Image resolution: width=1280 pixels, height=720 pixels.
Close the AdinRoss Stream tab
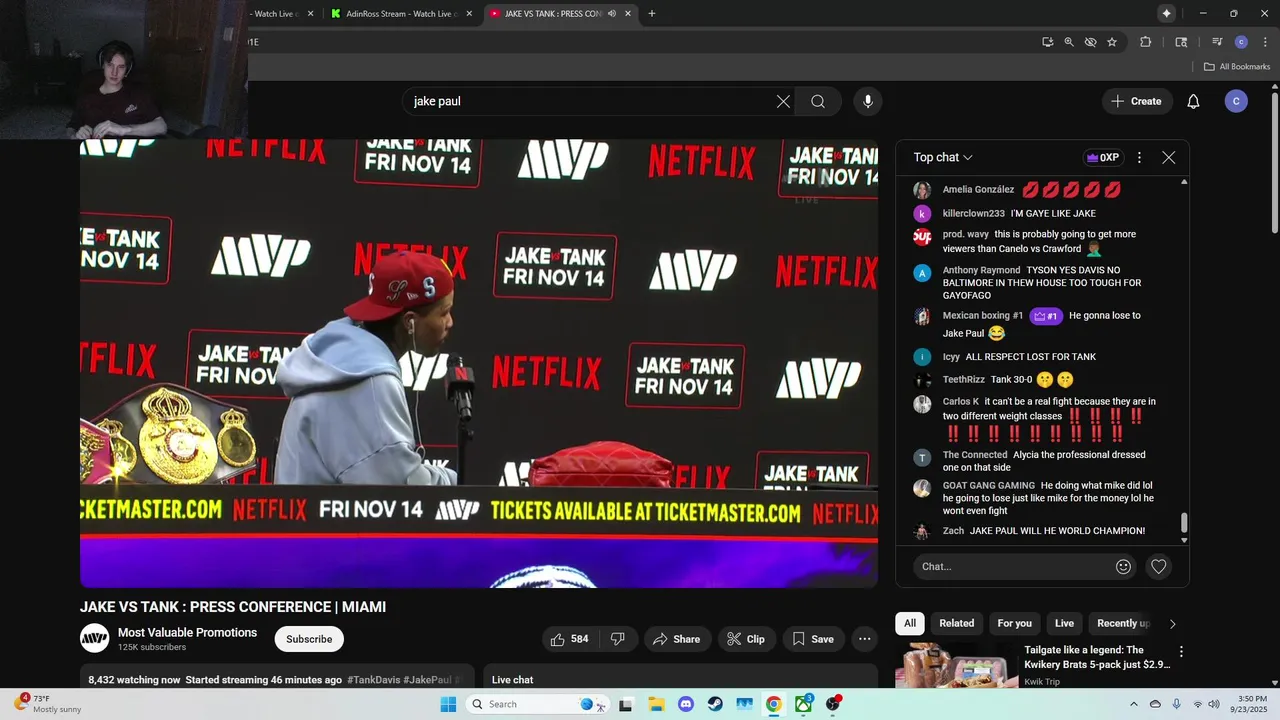[469, 14]
